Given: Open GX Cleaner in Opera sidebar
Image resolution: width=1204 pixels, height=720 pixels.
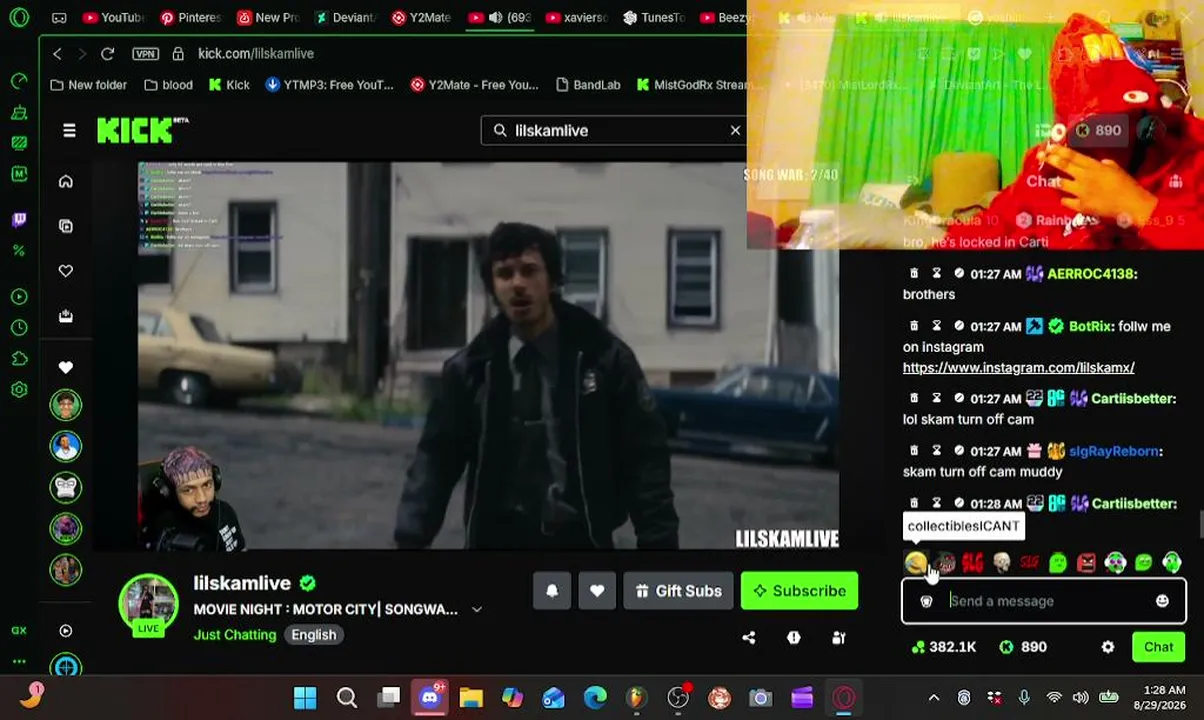Looking at the screenshot, I should (x=19, y=112).
